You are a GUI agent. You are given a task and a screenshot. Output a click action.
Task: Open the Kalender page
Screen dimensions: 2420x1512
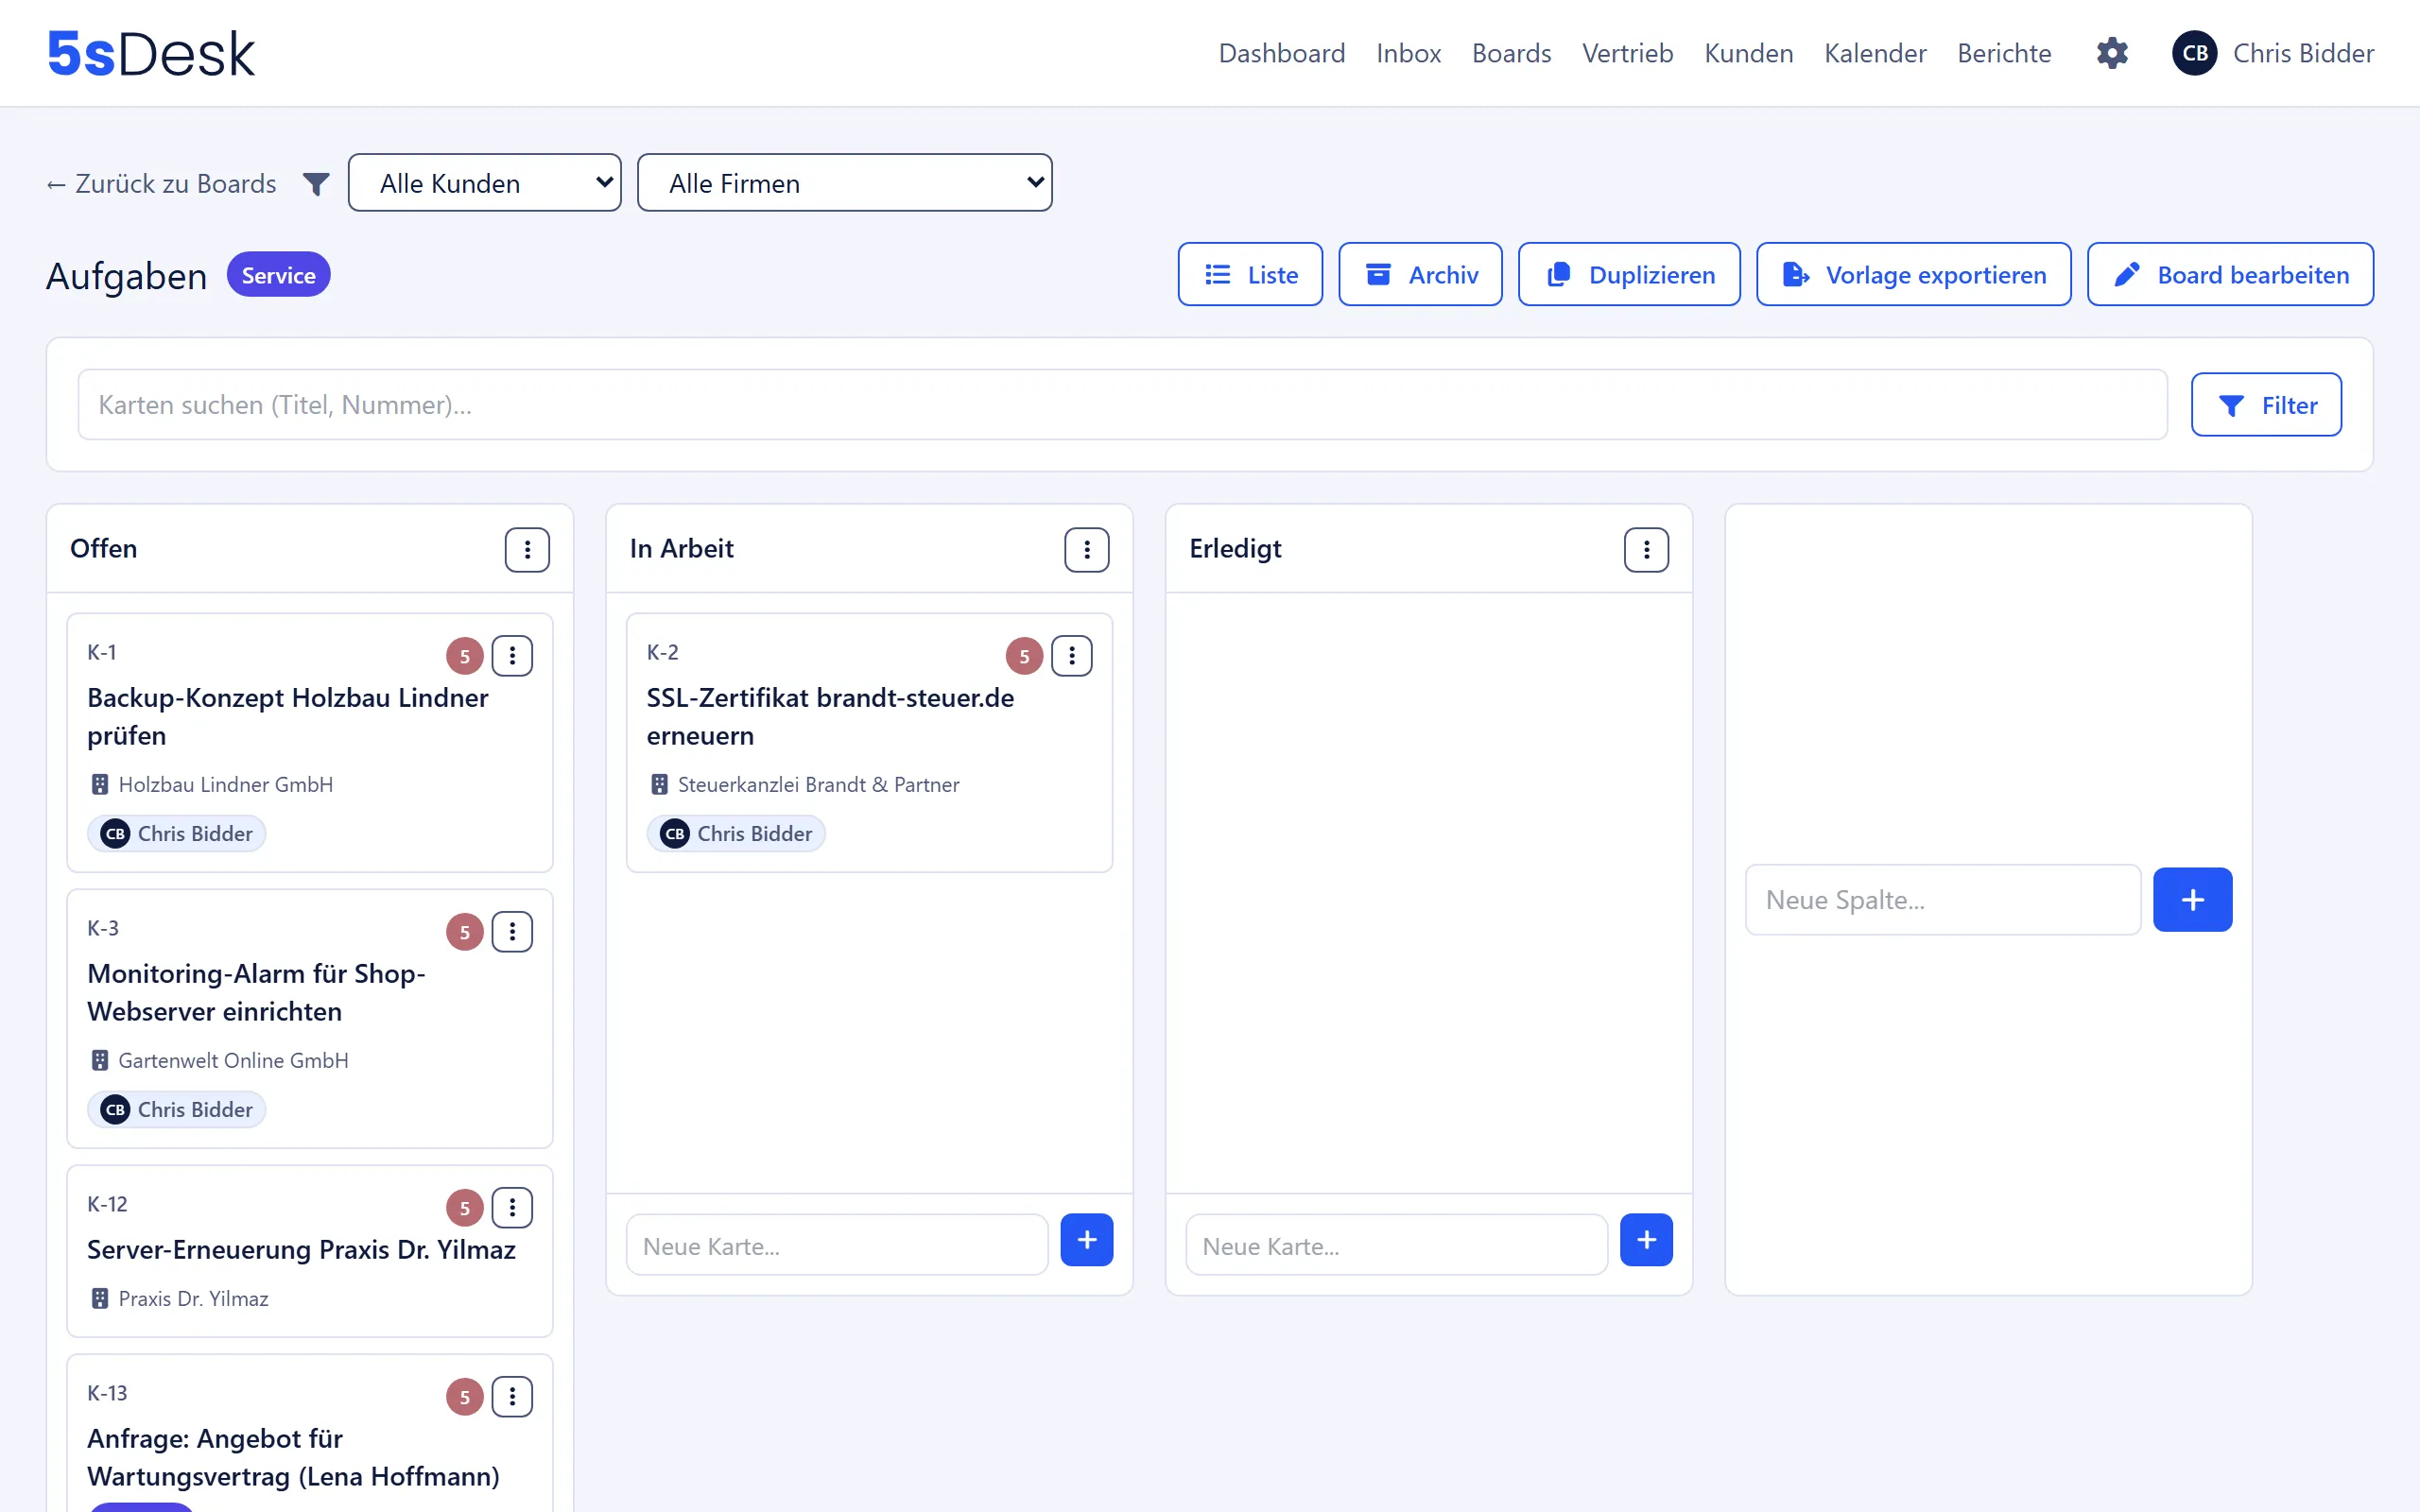[x=1875, y=53]
